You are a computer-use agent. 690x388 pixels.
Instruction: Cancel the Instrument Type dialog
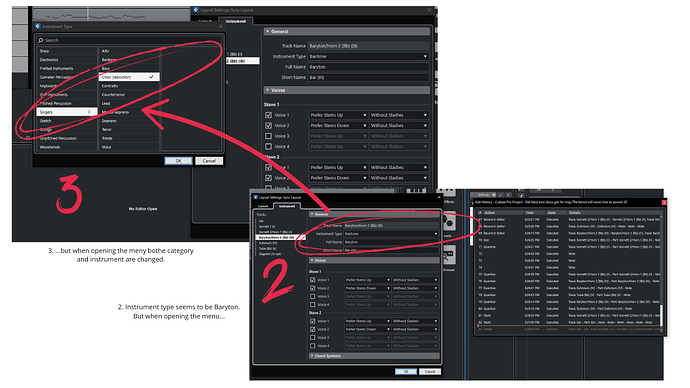coord(209,161)
